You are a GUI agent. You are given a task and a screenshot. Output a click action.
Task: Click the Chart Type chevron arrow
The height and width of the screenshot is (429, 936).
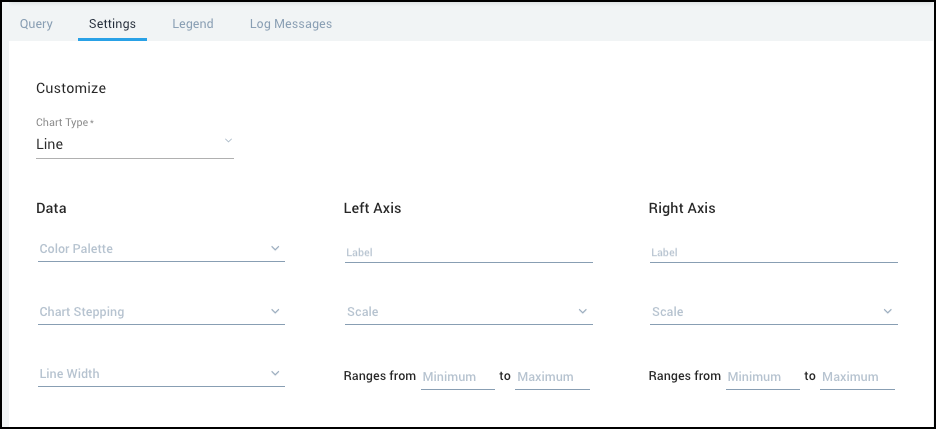(228, 141)
